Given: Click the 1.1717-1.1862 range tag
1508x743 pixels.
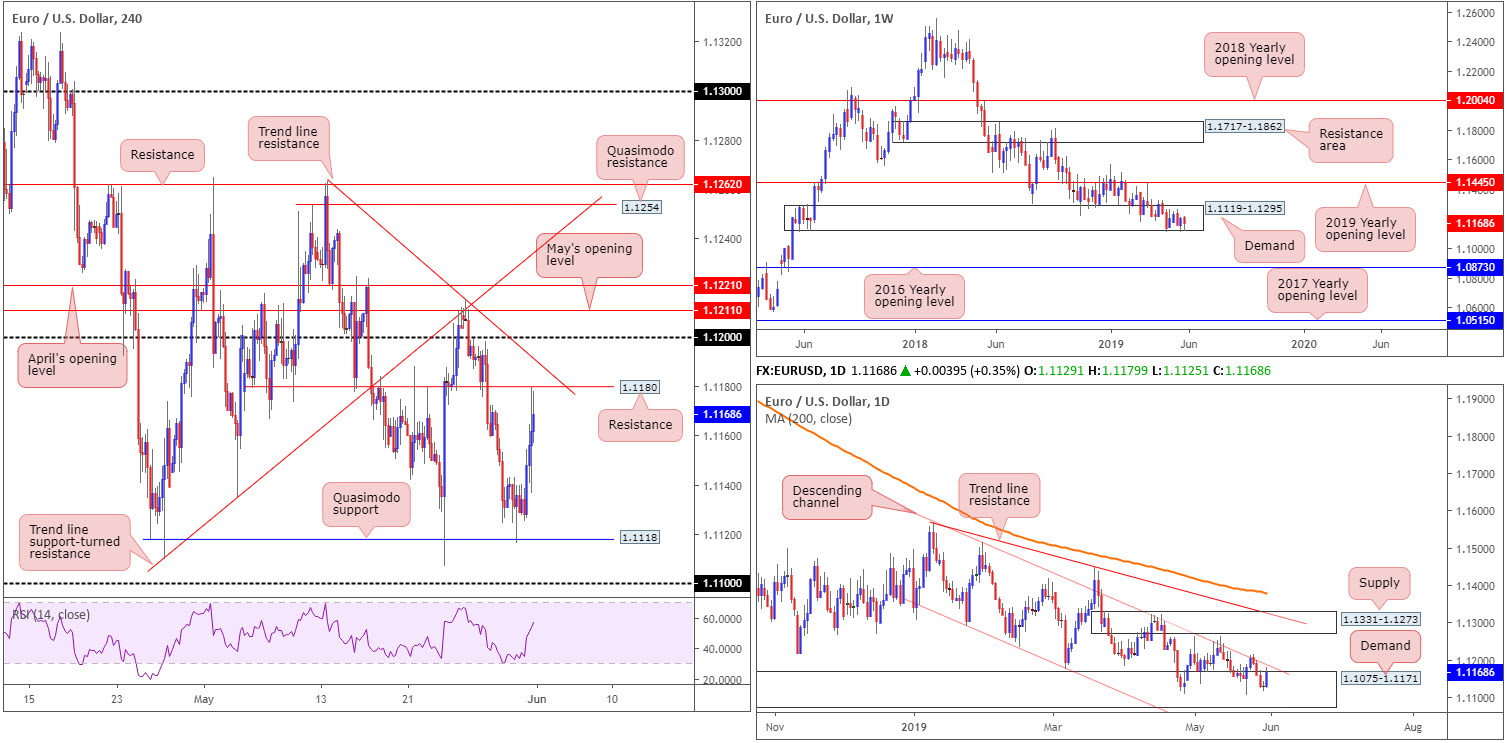Looking at the screenshot, I should [1244, 127].
